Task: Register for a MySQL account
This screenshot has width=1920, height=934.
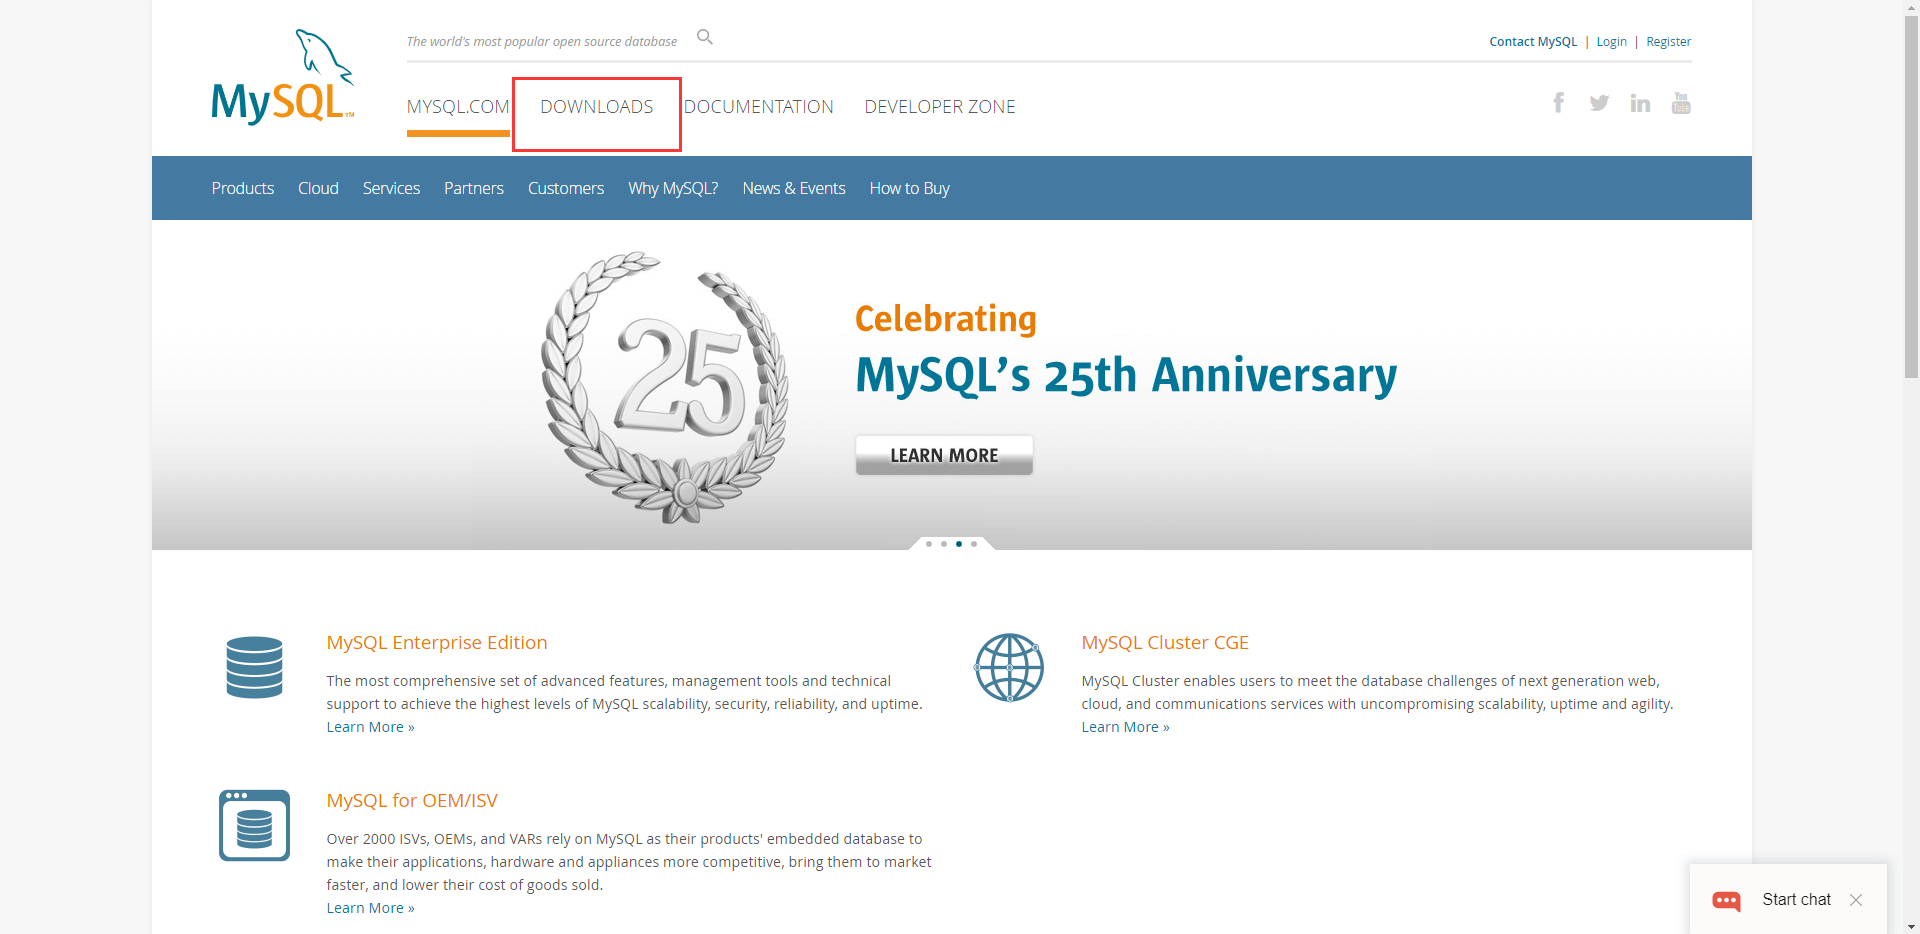Action: click(1668, 41)
